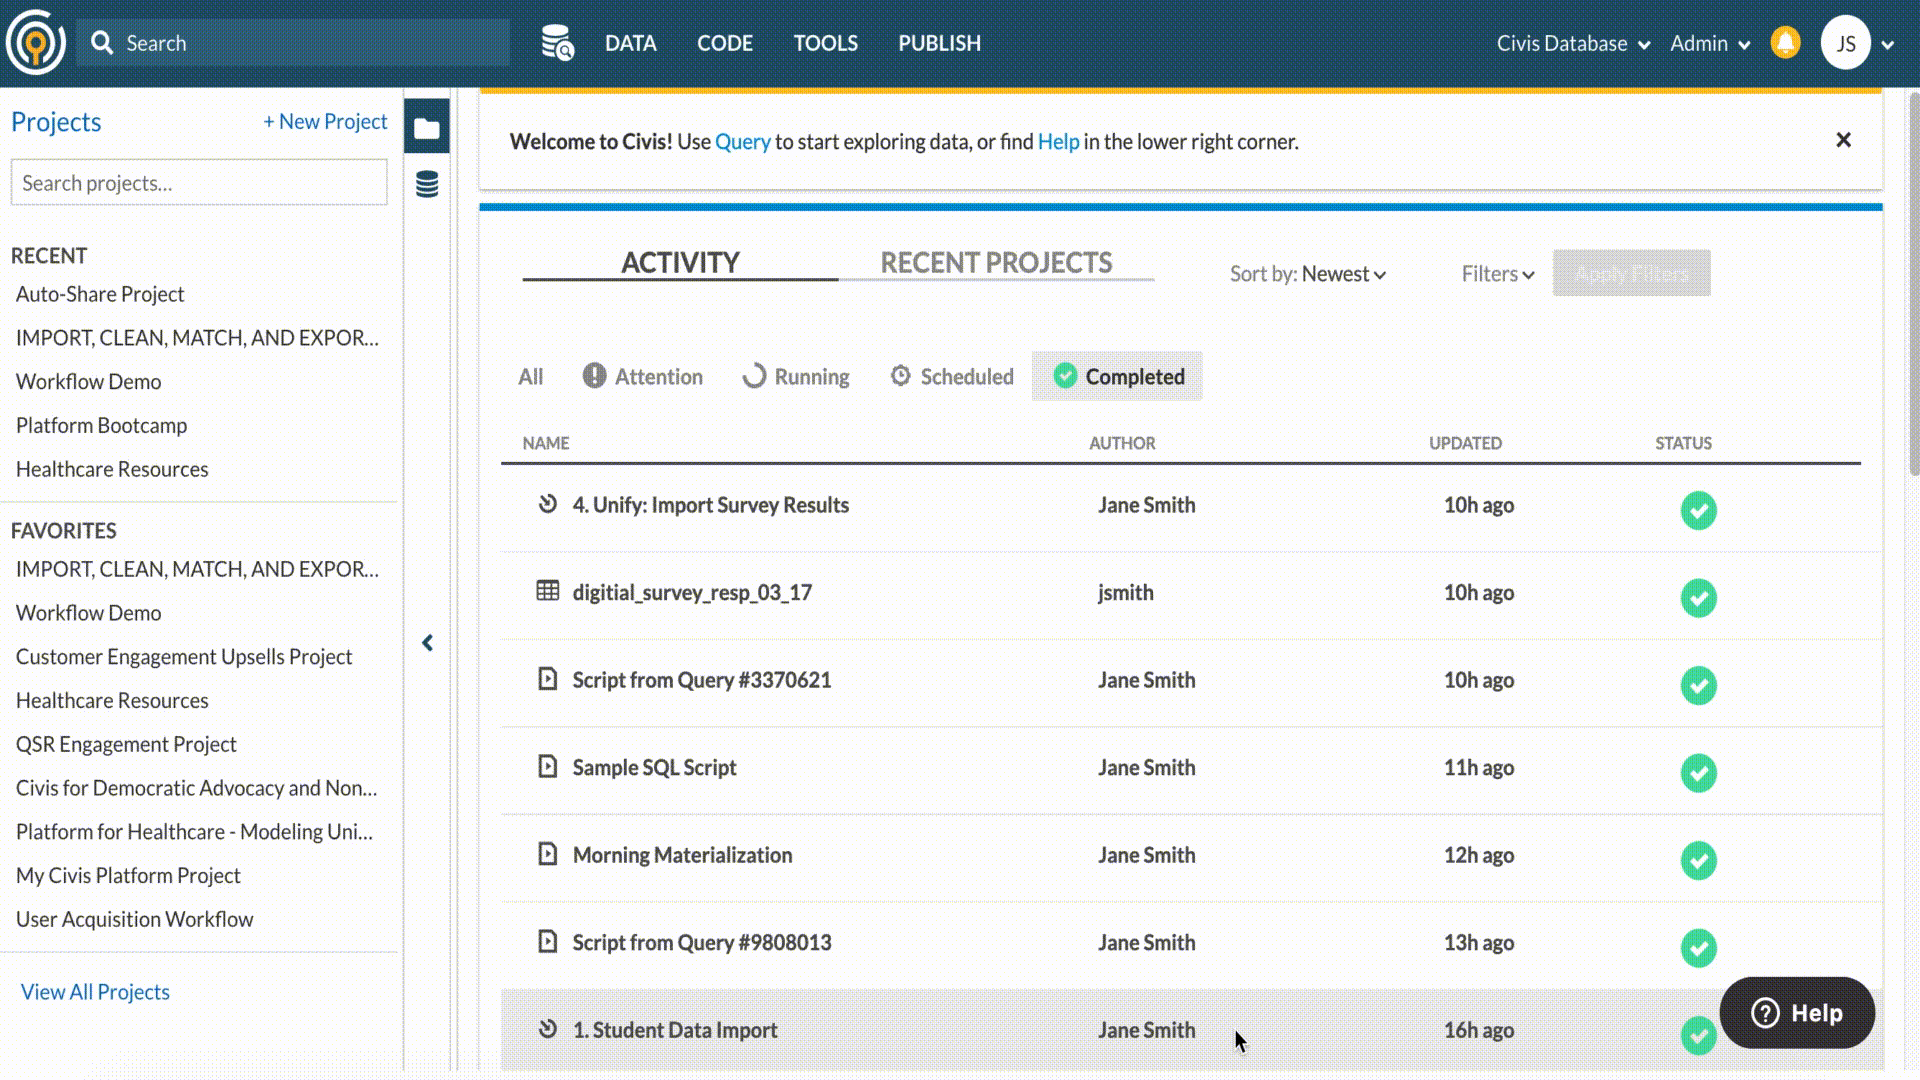Viewport: 1920px width, 1080px height.
Task: Click the Attention exclamation icon
Action: (594, 375)
